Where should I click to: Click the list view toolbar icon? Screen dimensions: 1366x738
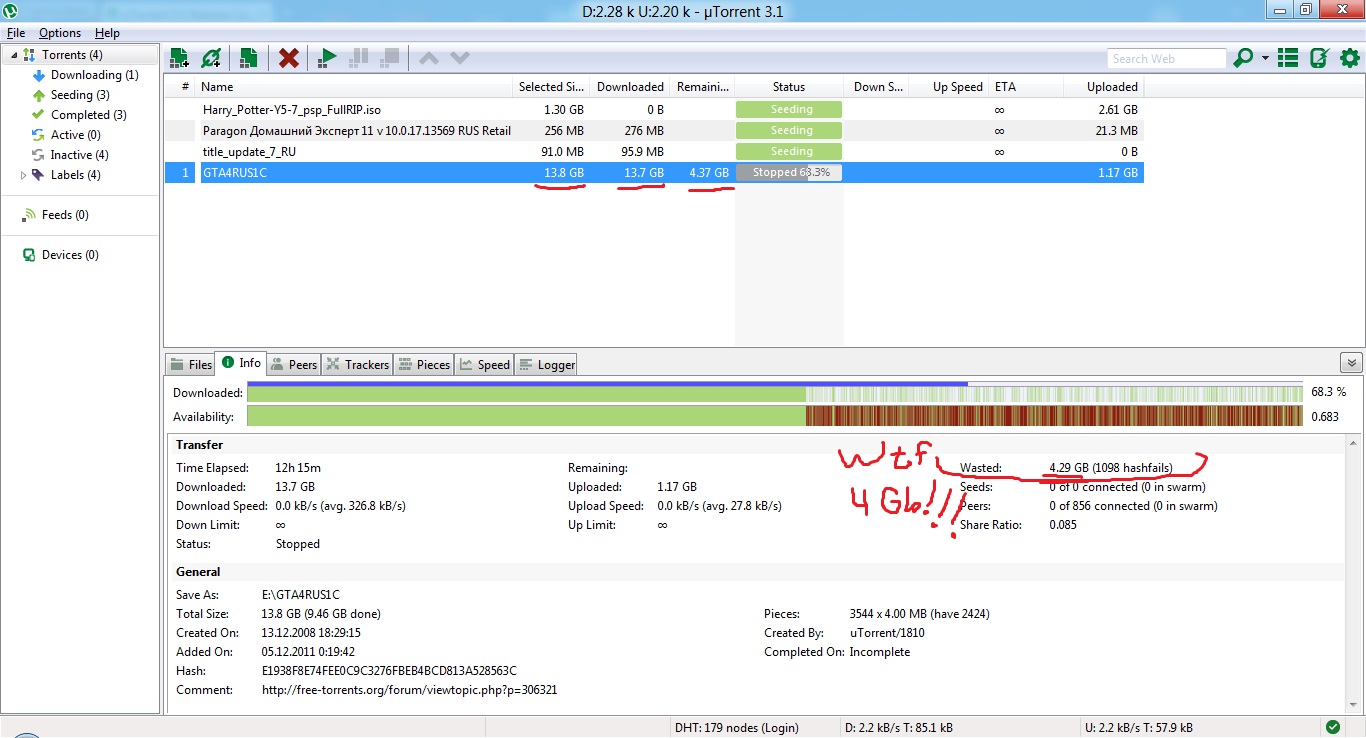[1289, 58]
